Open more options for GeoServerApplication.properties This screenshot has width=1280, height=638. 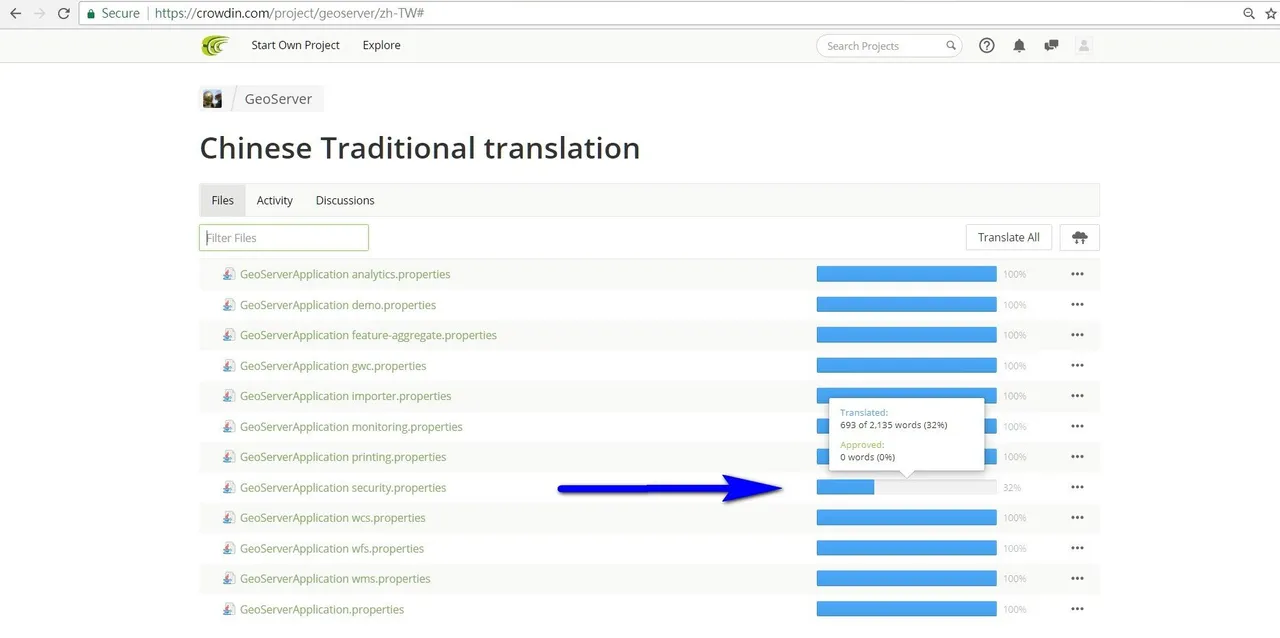click(1077, 610)
